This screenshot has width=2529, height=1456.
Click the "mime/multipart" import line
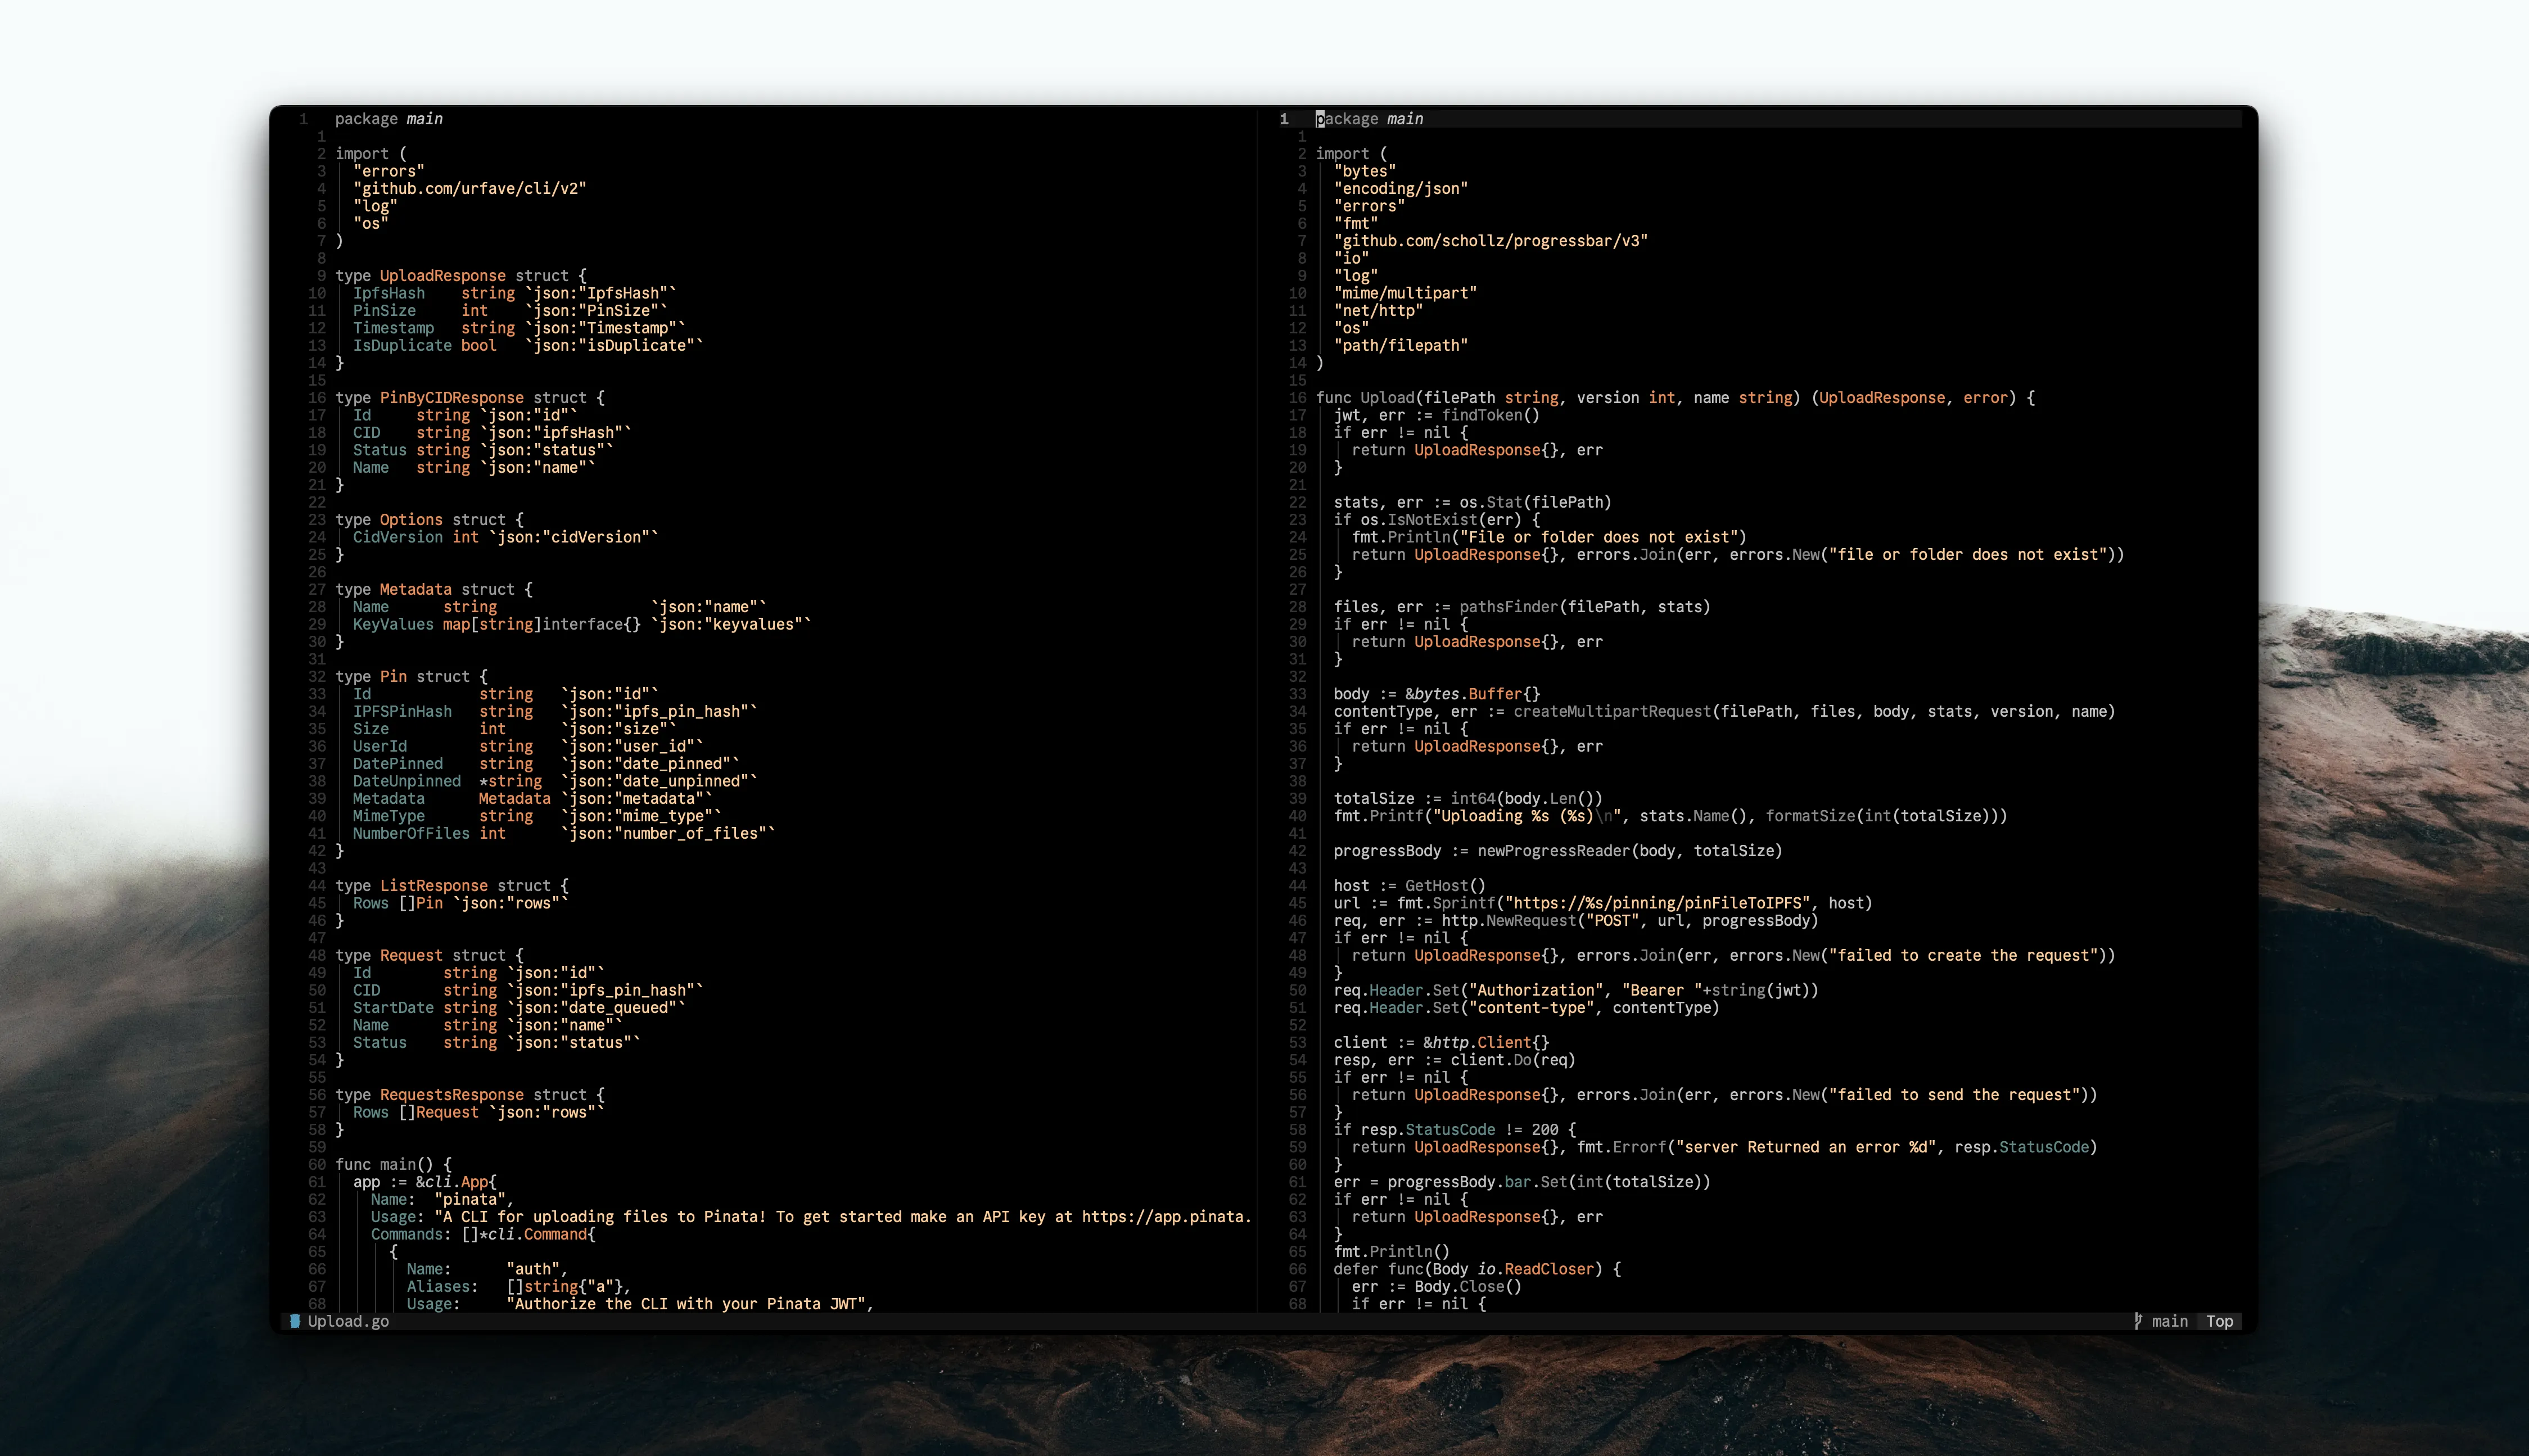pos(1405,293)
